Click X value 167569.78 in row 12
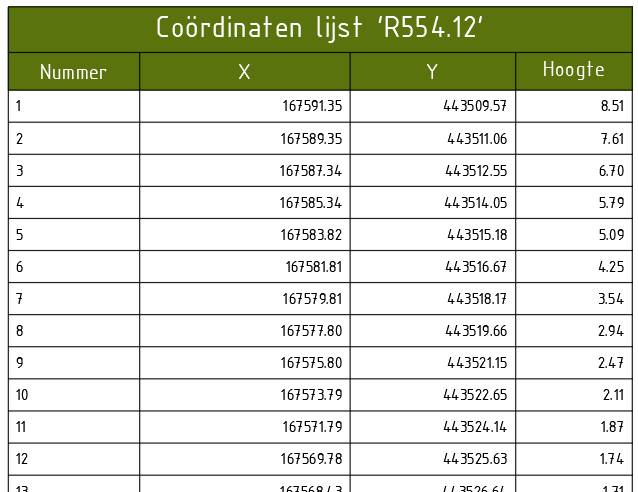The image size is (638, 492). pos(311,459)
